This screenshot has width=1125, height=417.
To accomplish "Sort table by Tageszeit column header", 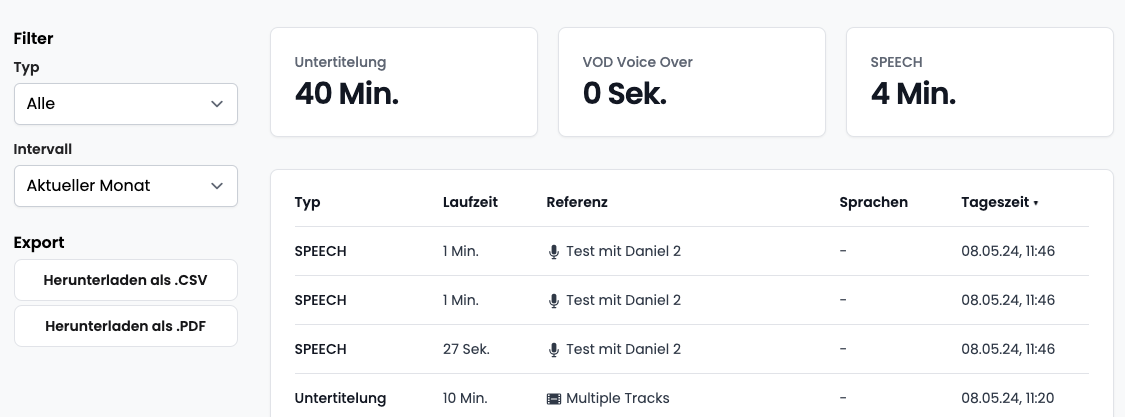I will pyautogui.click(x=995, y=202).
